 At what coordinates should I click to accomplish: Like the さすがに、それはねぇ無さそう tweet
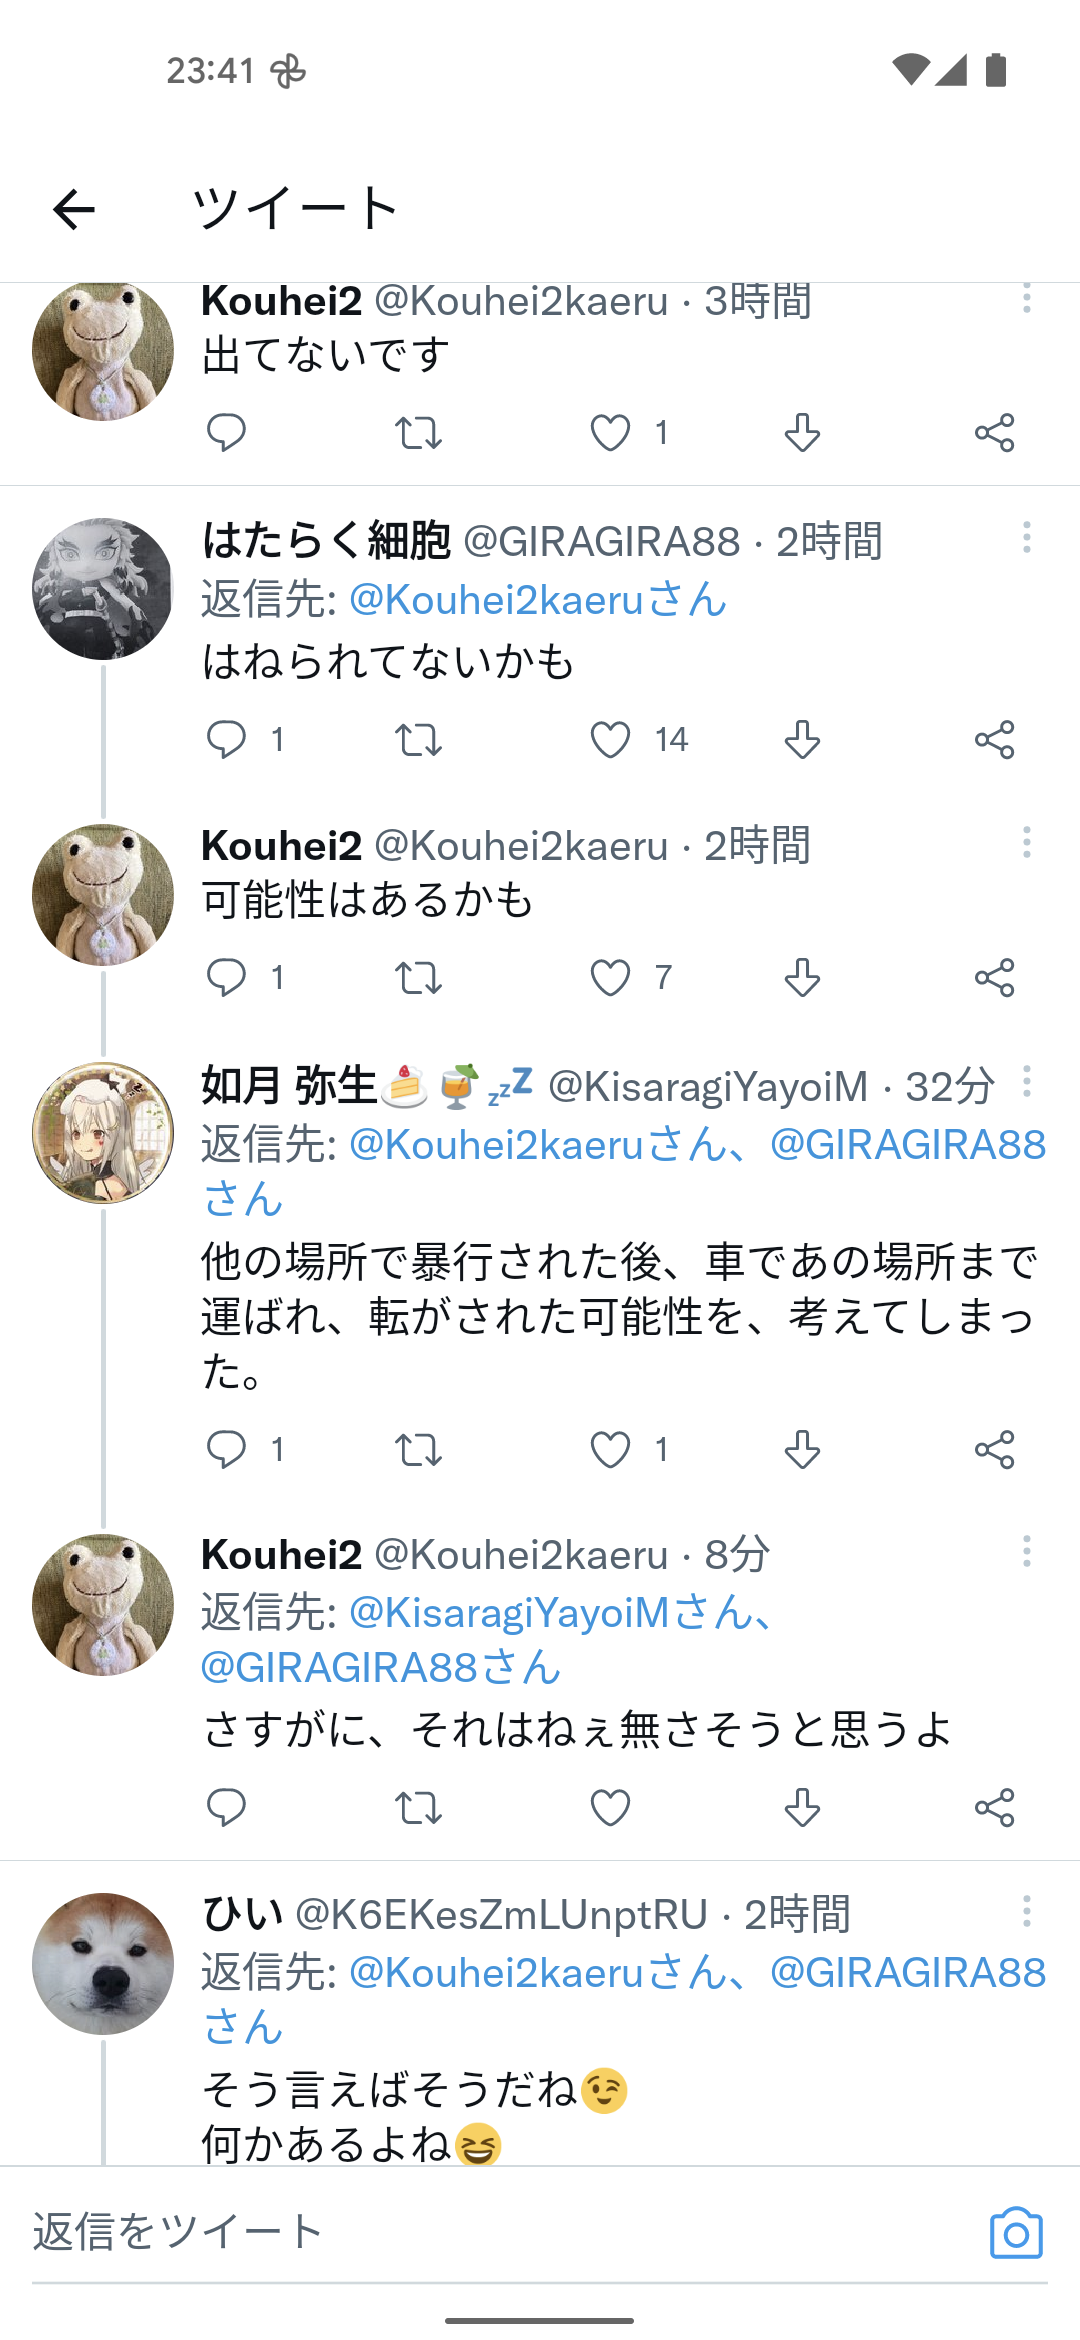click(610, 1808)
